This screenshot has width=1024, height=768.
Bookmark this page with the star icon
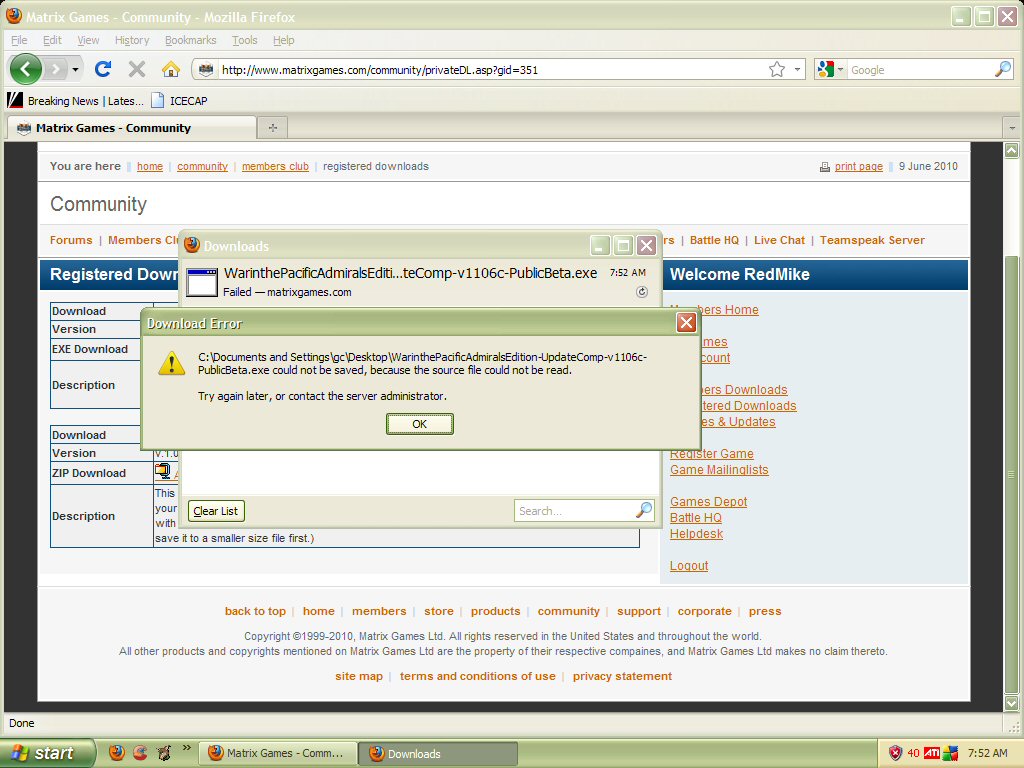click(x=776, y=69)
